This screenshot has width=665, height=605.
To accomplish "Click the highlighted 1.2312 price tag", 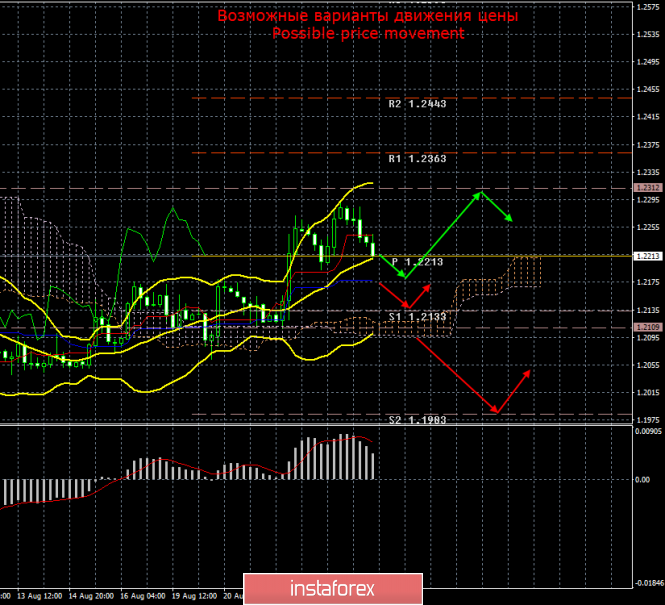I will (x=648, y=188).
